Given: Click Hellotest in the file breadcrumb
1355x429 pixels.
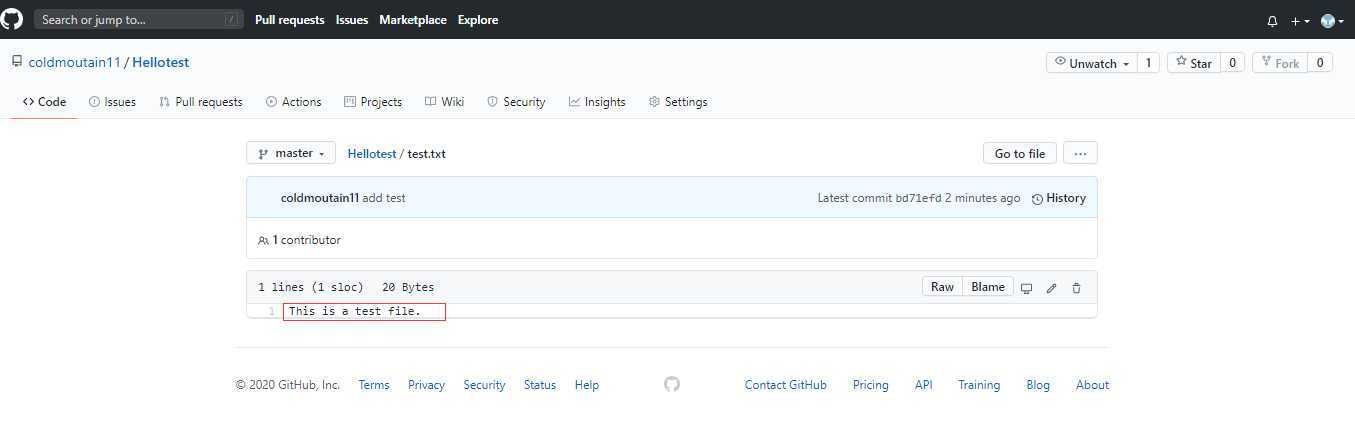Looking at the screenshot, I should tap(372, 154).
